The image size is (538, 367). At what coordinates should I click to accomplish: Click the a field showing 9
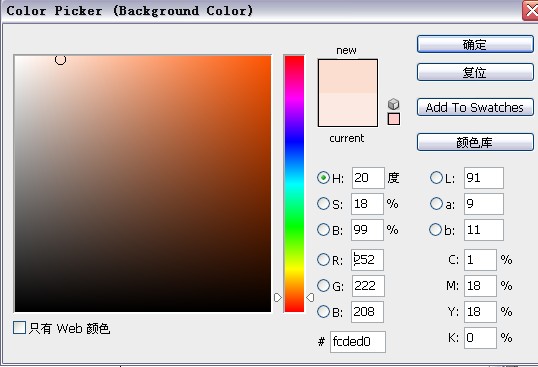coord(484,204)
